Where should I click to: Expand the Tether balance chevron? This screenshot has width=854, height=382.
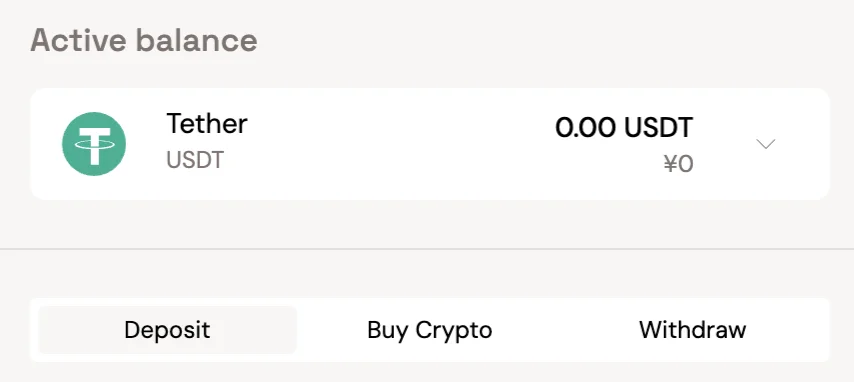(x=766, y=144)
